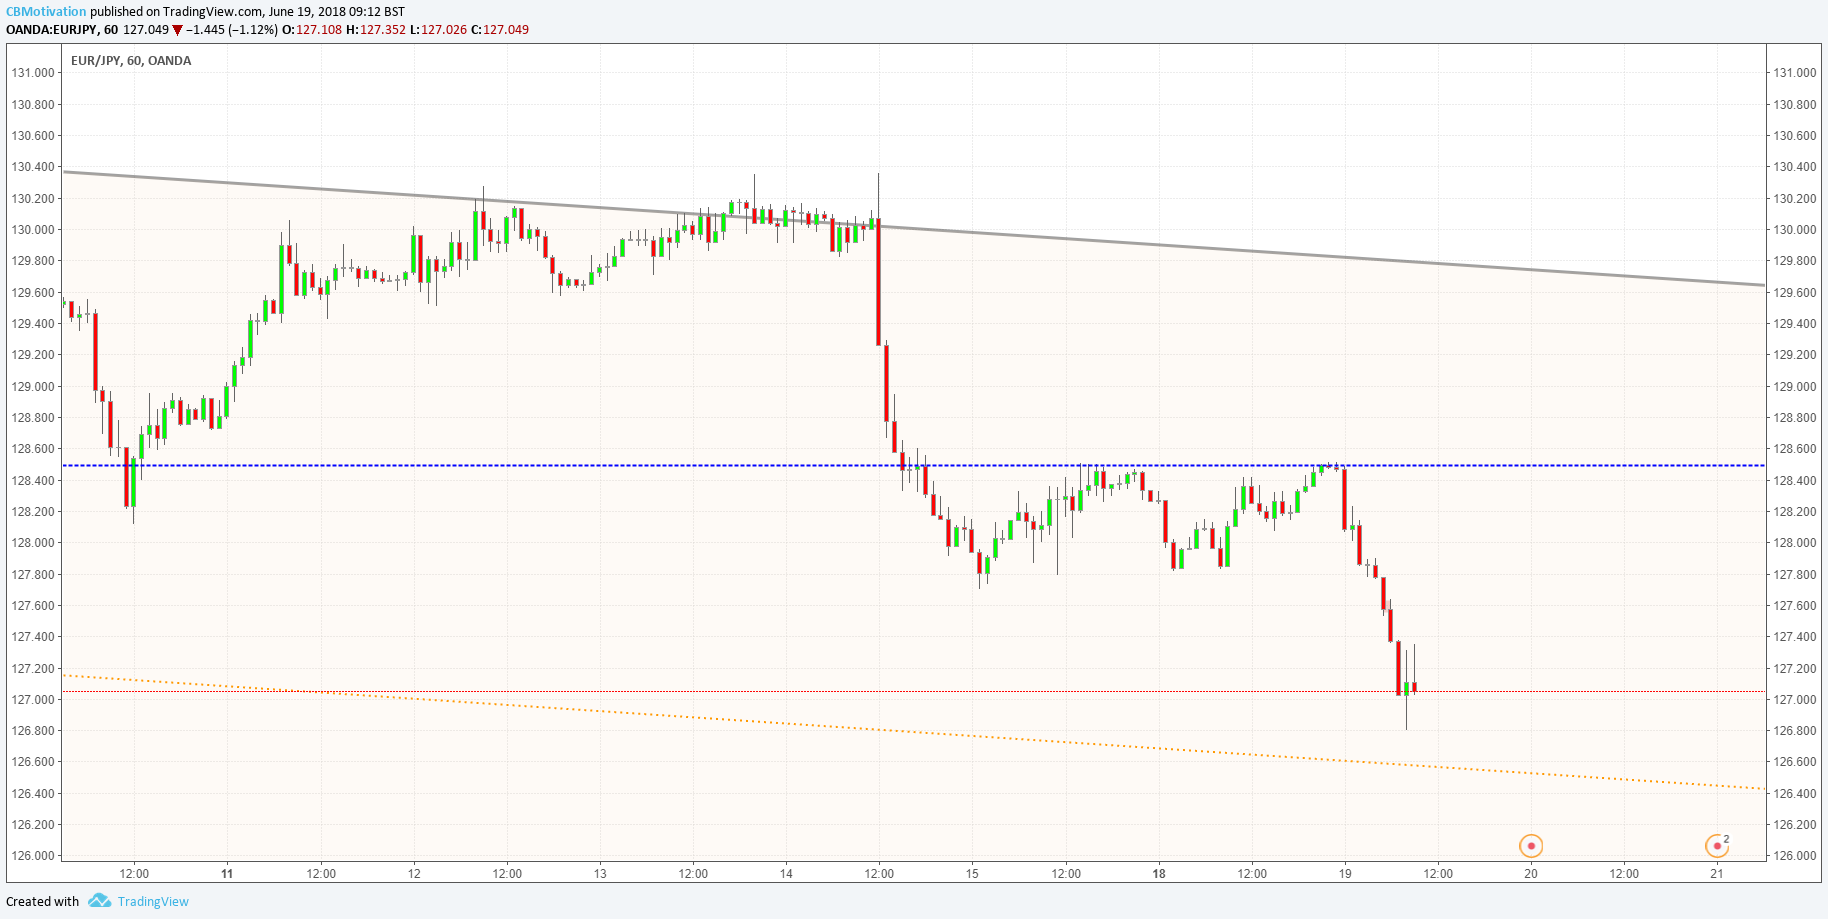Click the last candle with wick near 126.800
This screenshot has height=919, width=1828.
pos(1406,688)
